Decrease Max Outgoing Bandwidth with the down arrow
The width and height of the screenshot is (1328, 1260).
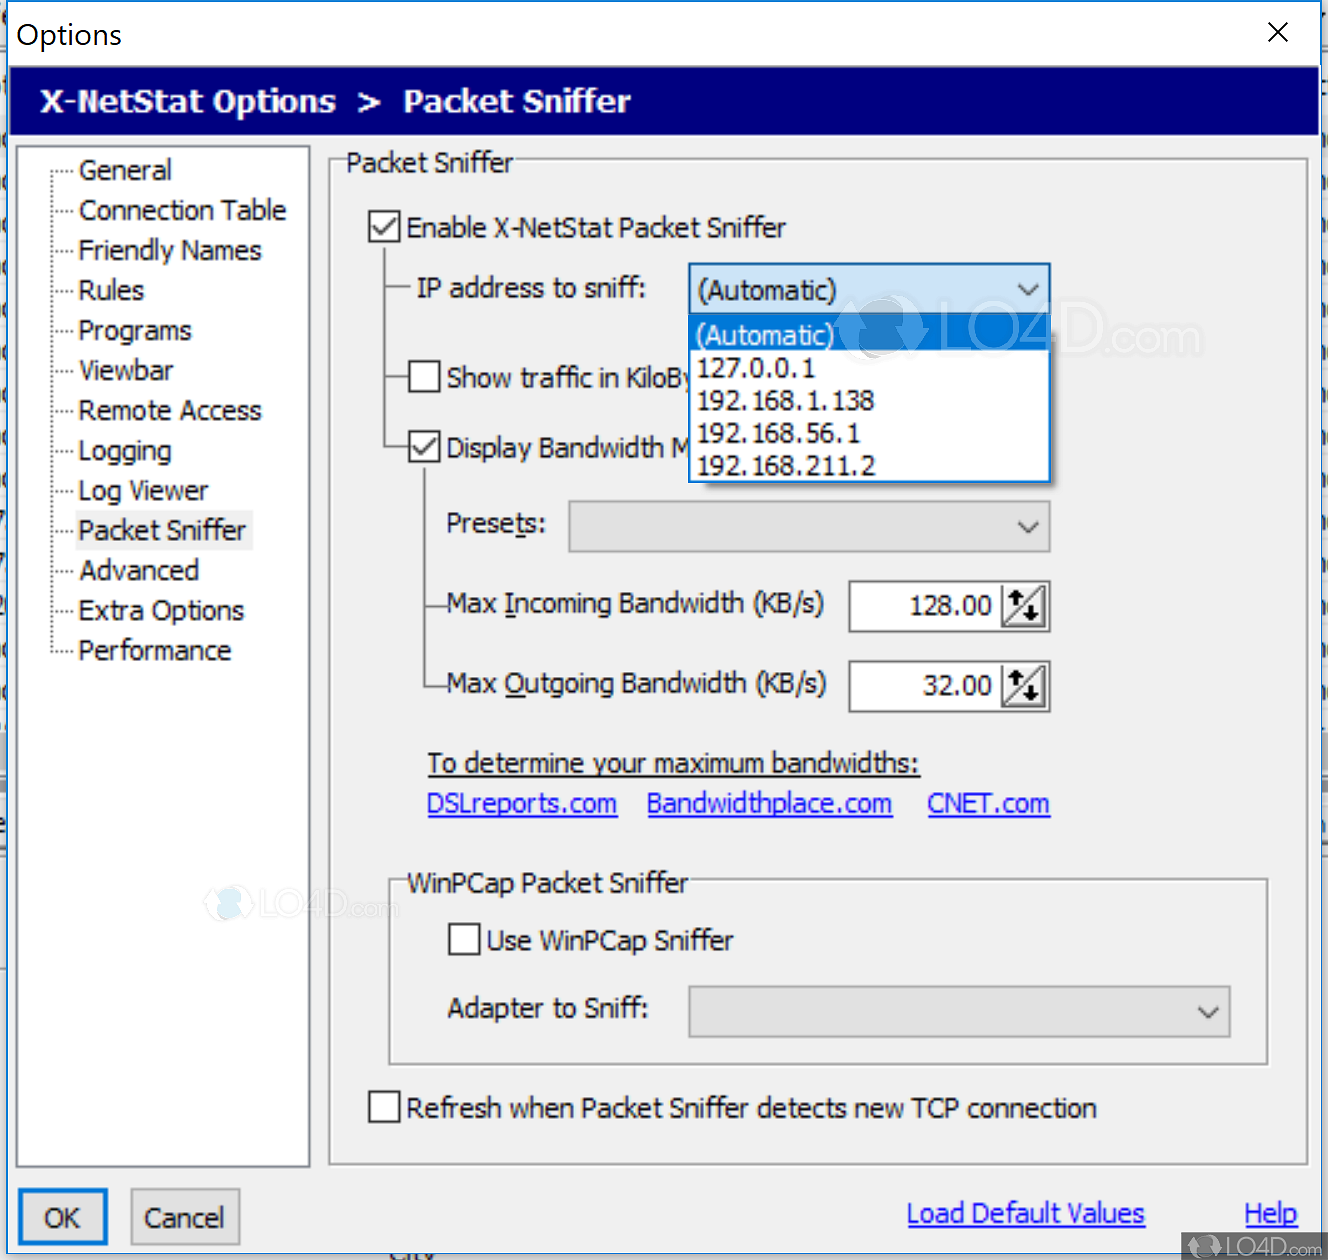1030,694
